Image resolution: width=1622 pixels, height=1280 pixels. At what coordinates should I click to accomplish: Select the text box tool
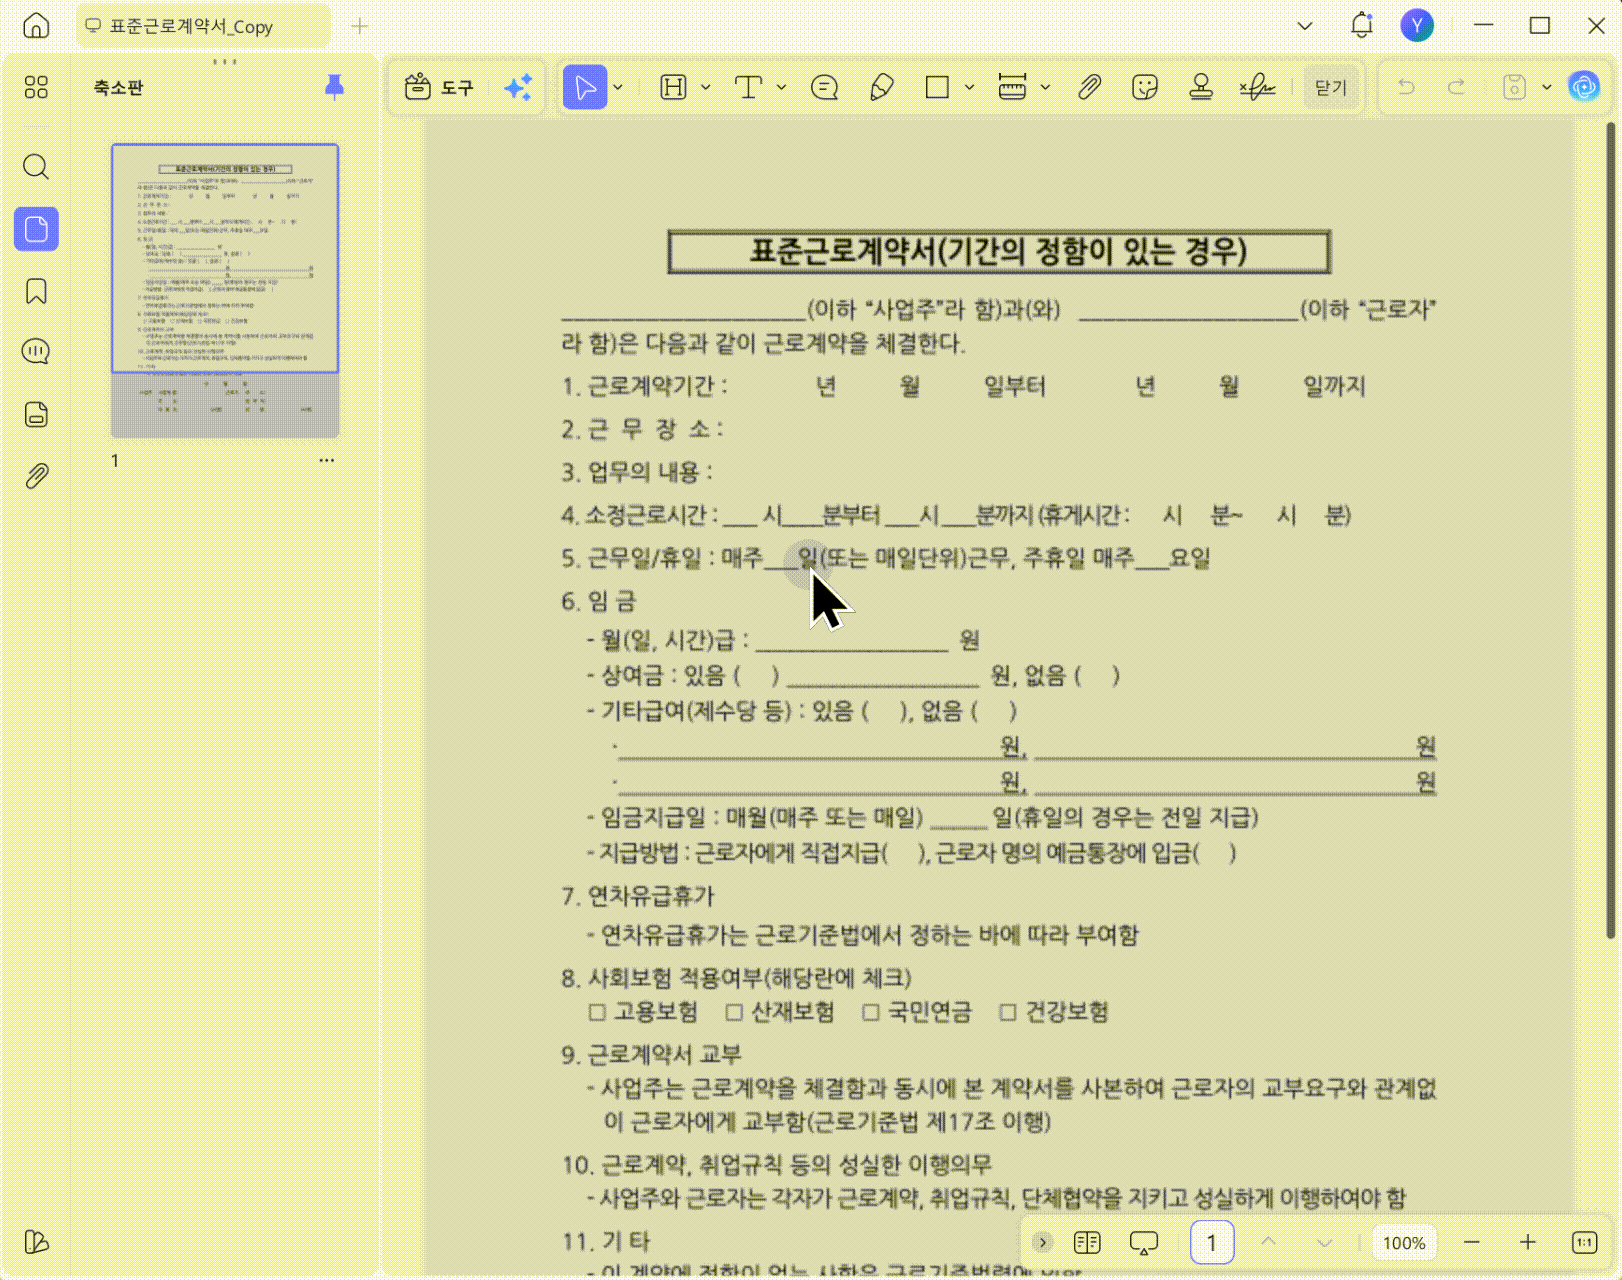click(x=749, y=88)
